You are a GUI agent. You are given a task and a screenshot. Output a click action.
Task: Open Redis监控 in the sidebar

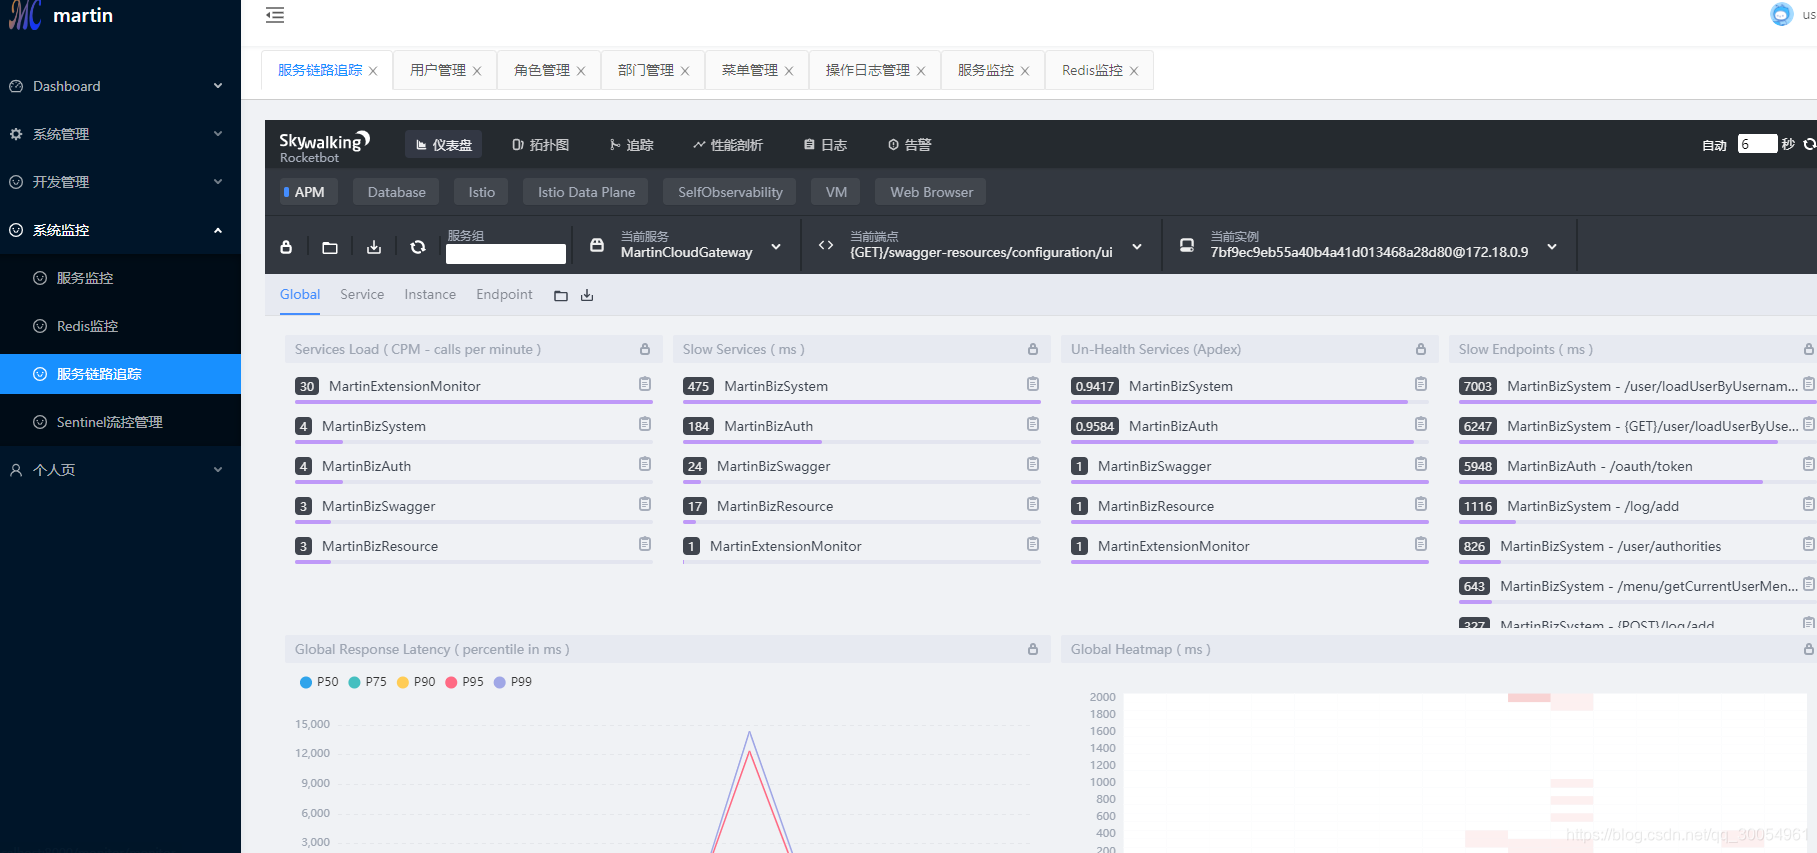click(x=120, y=326)
